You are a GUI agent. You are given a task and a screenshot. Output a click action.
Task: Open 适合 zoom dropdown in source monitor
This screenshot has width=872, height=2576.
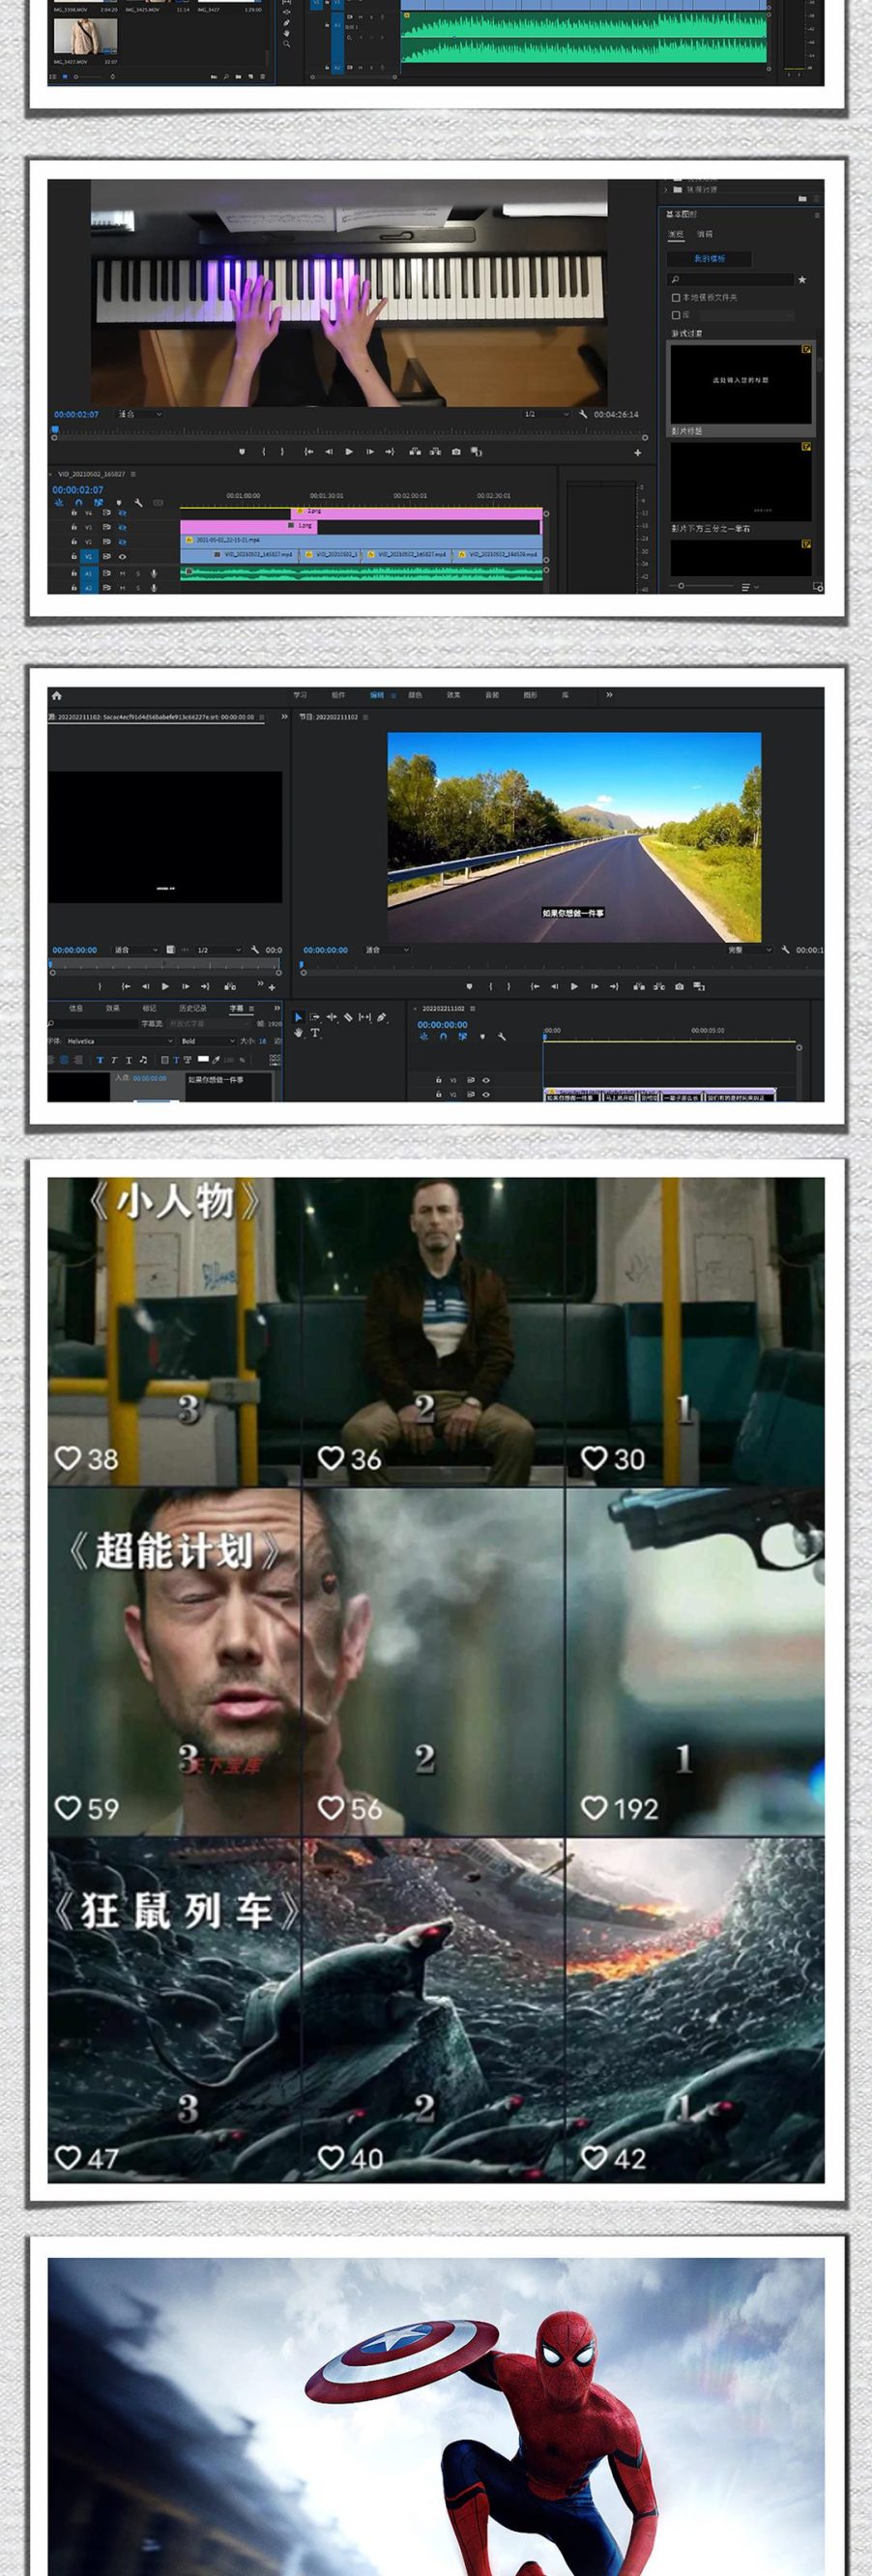tap(136, 950)
